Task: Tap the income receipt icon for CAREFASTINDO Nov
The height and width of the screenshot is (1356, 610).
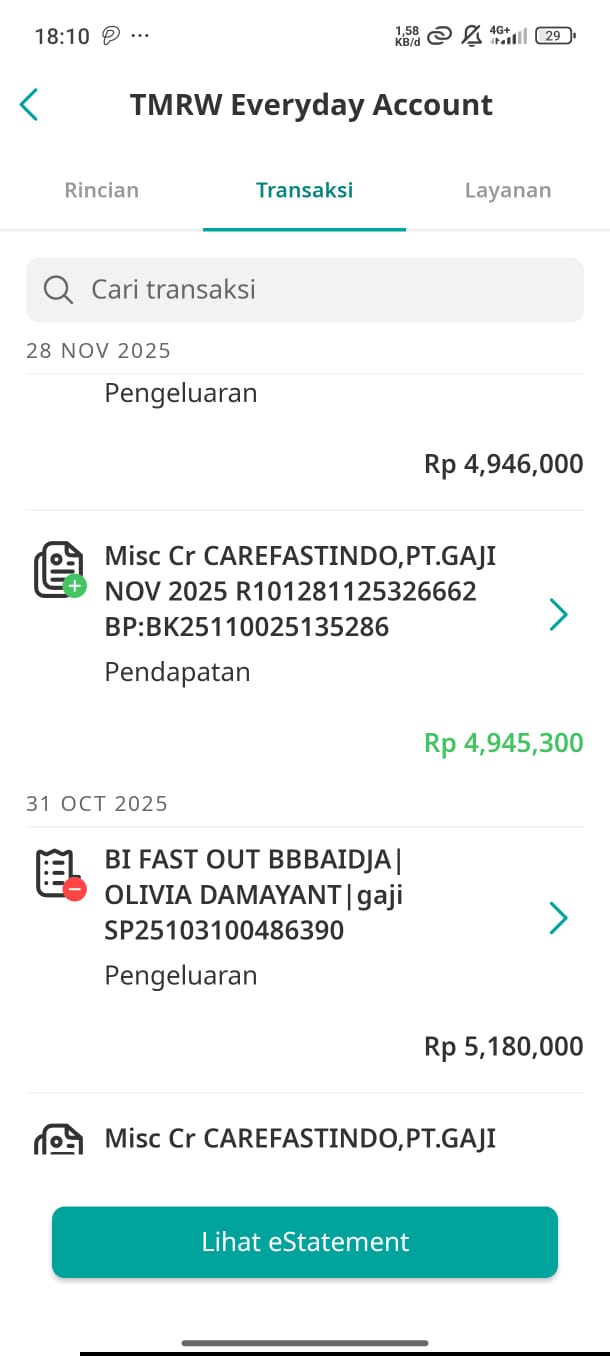Action: pyautogui.click(x=59, y=570)
